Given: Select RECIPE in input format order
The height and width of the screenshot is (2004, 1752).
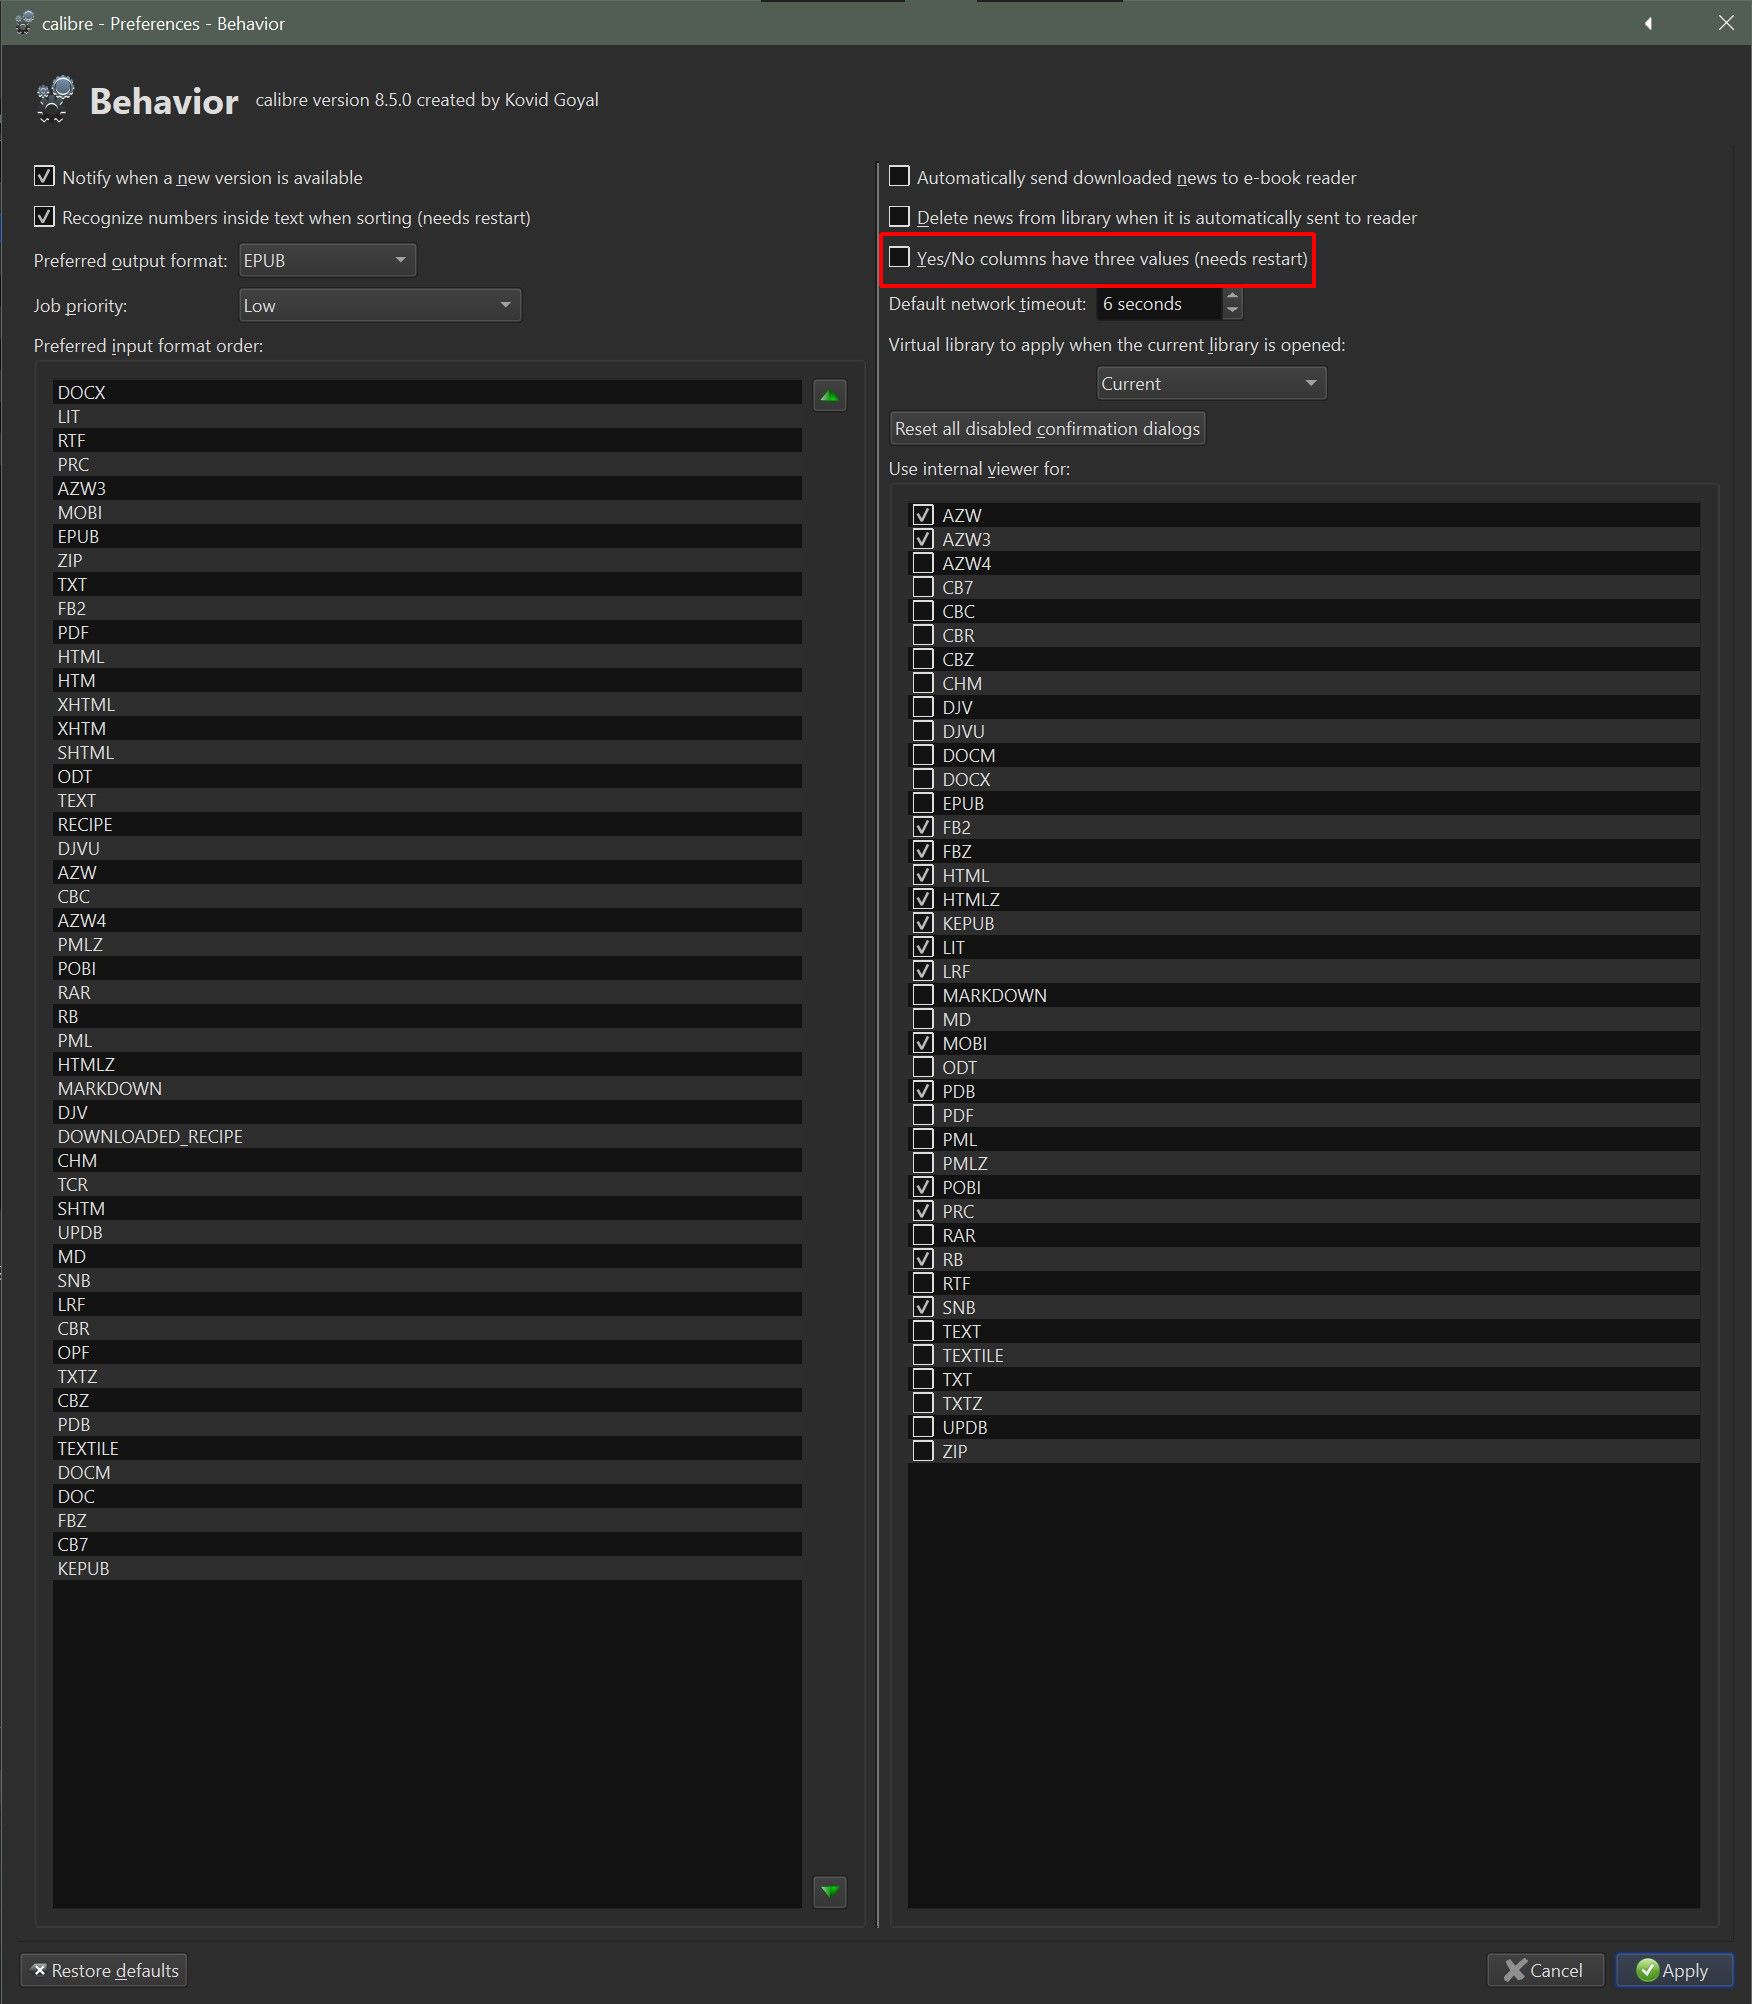Looking at the screenshot, I should [427, 824].
